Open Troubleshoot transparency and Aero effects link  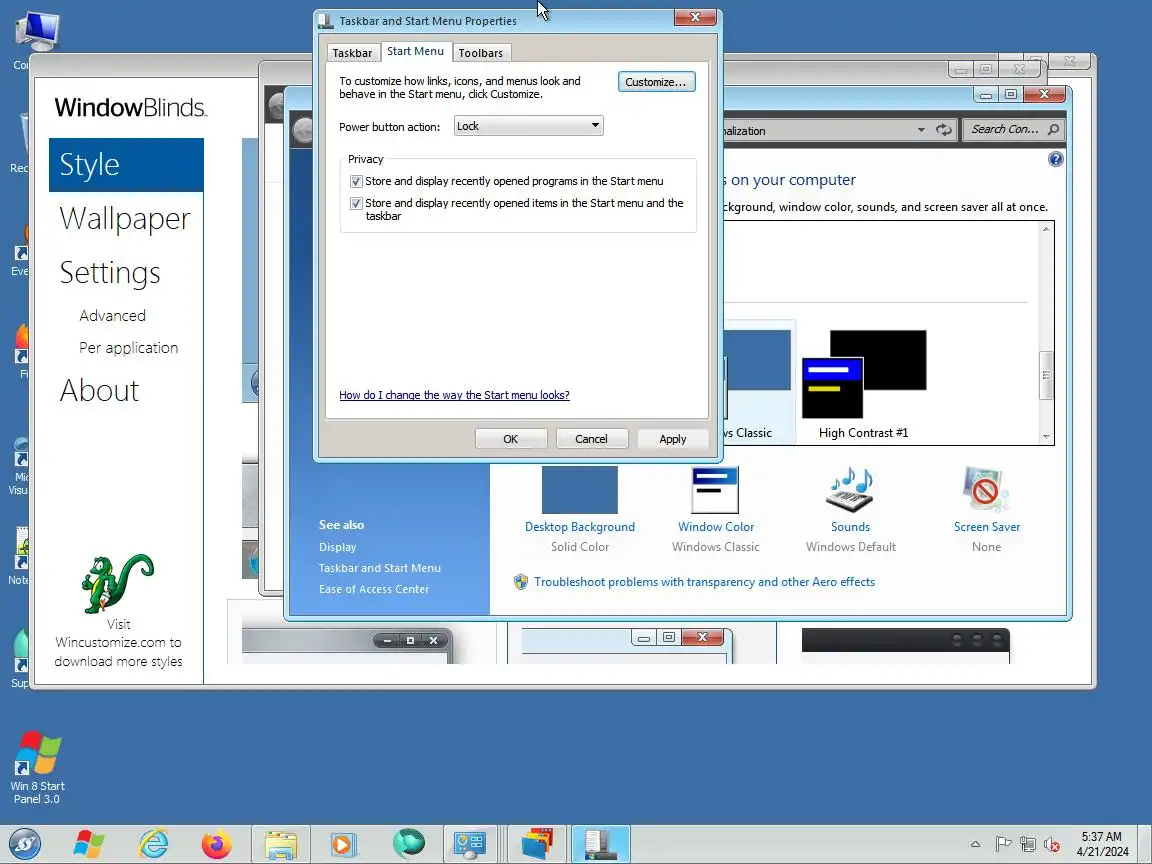coord(704,582)
